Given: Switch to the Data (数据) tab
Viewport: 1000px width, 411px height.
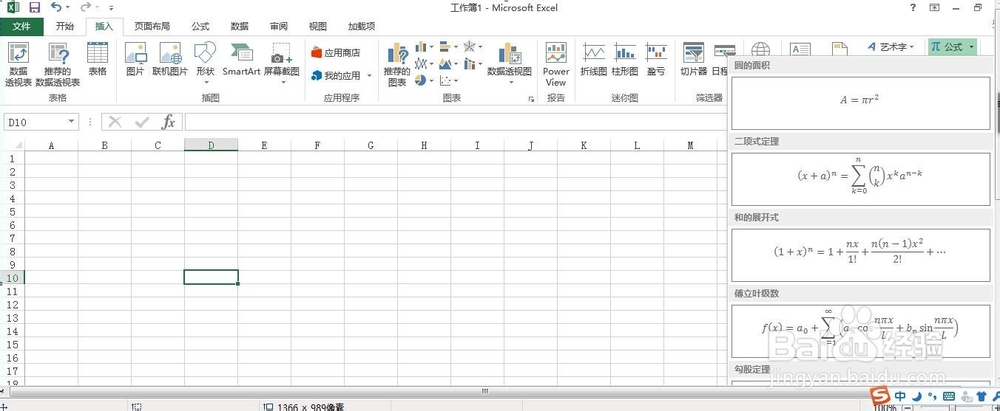Looking at the screenshot, I should (240, 26).
